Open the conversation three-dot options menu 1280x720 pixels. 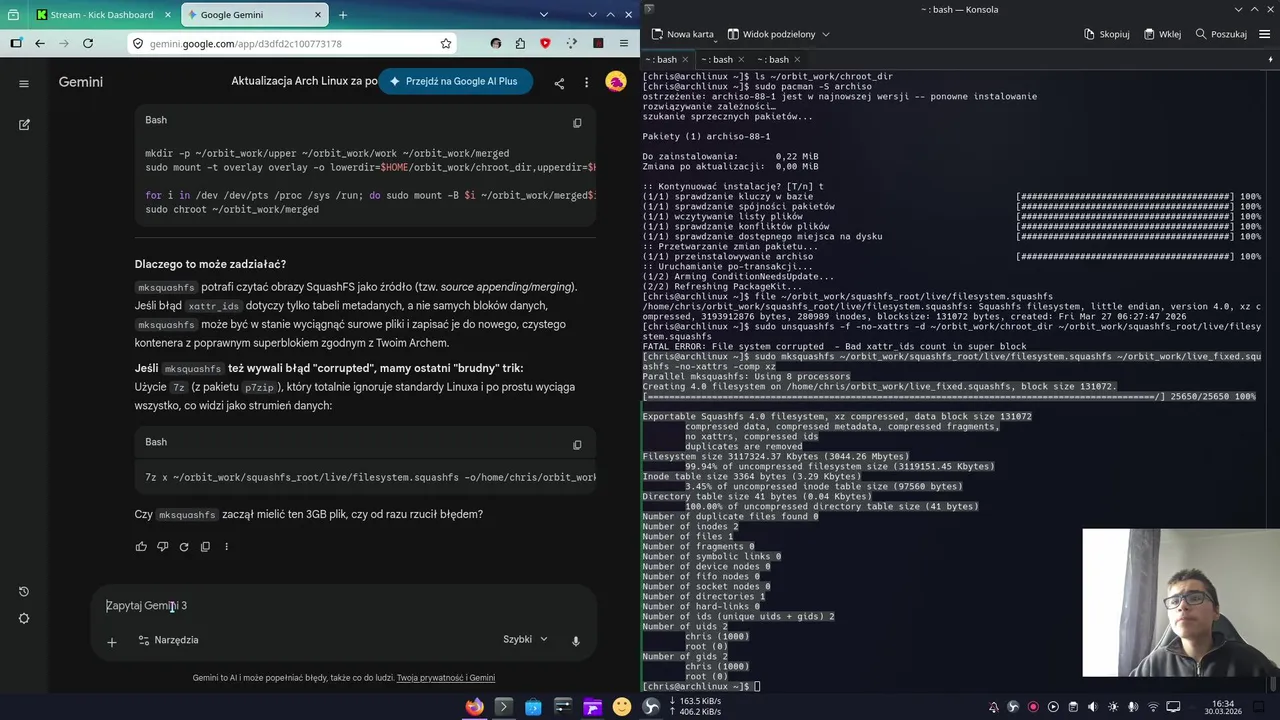[587, 83]
